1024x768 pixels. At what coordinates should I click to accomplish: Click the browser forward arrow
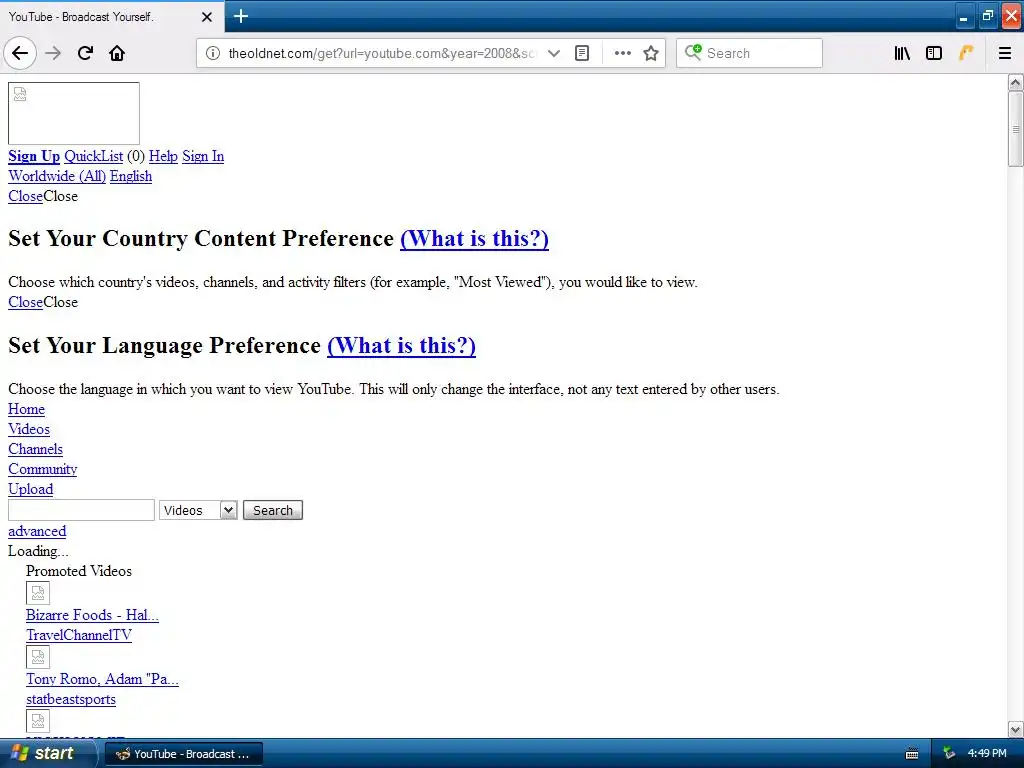[53, 53]
